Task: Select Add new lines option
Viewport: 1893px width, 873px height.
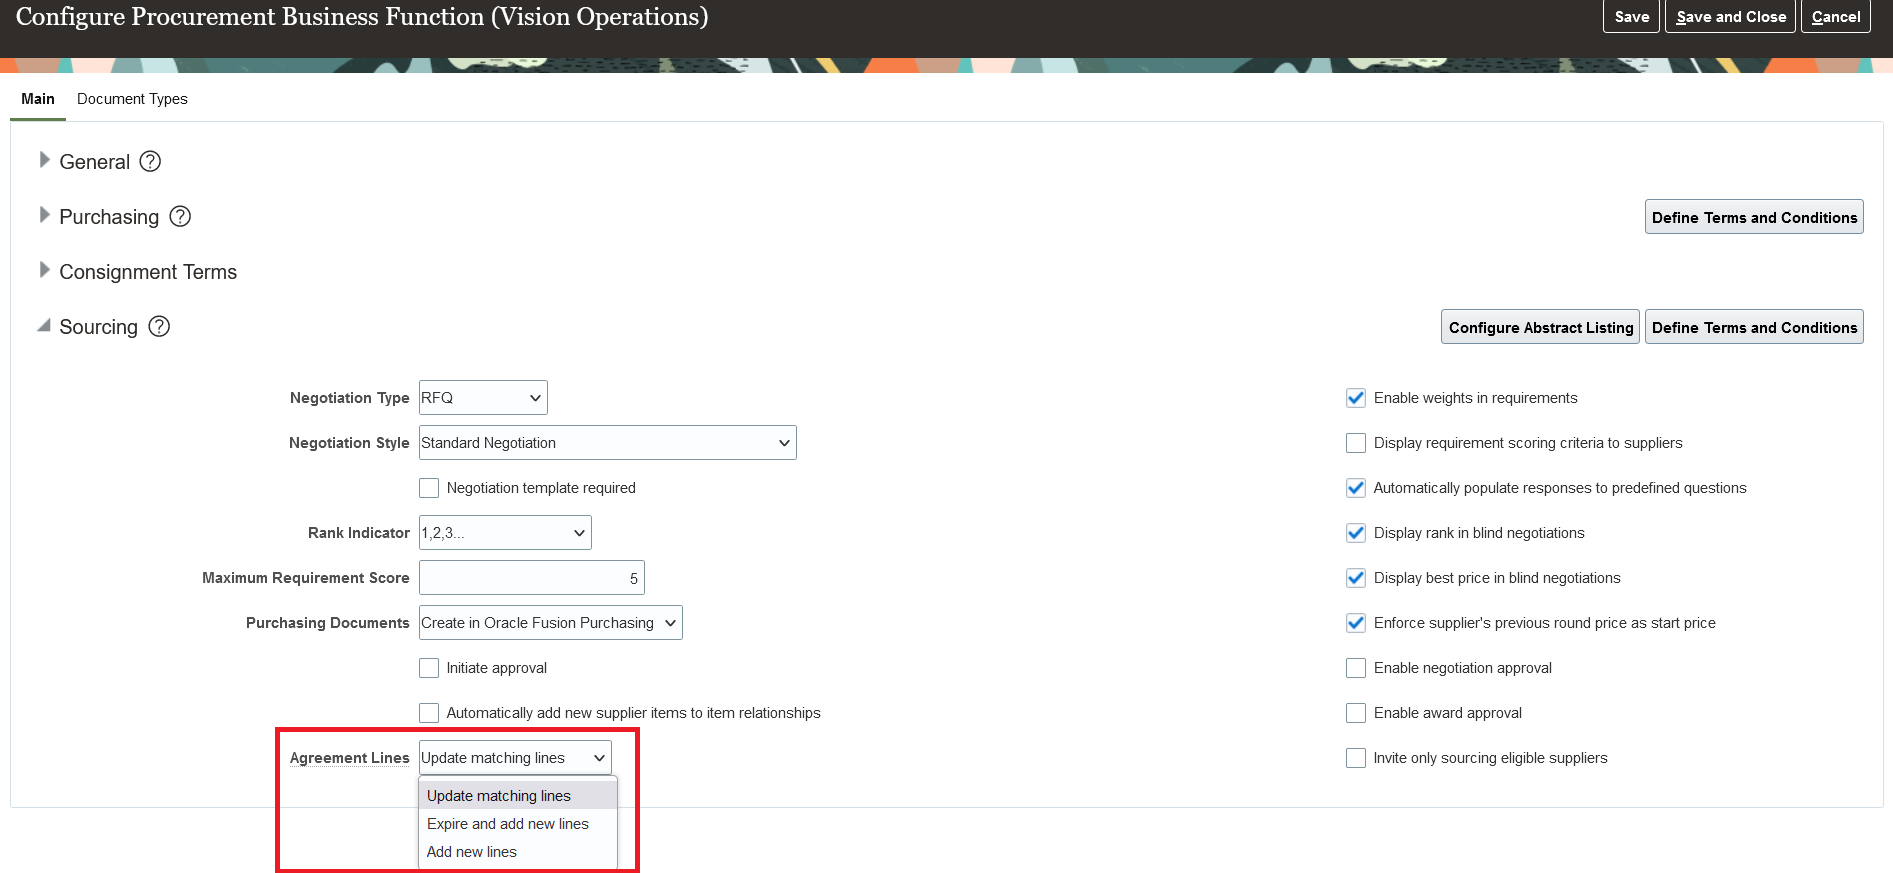Action: click(518, 851)
